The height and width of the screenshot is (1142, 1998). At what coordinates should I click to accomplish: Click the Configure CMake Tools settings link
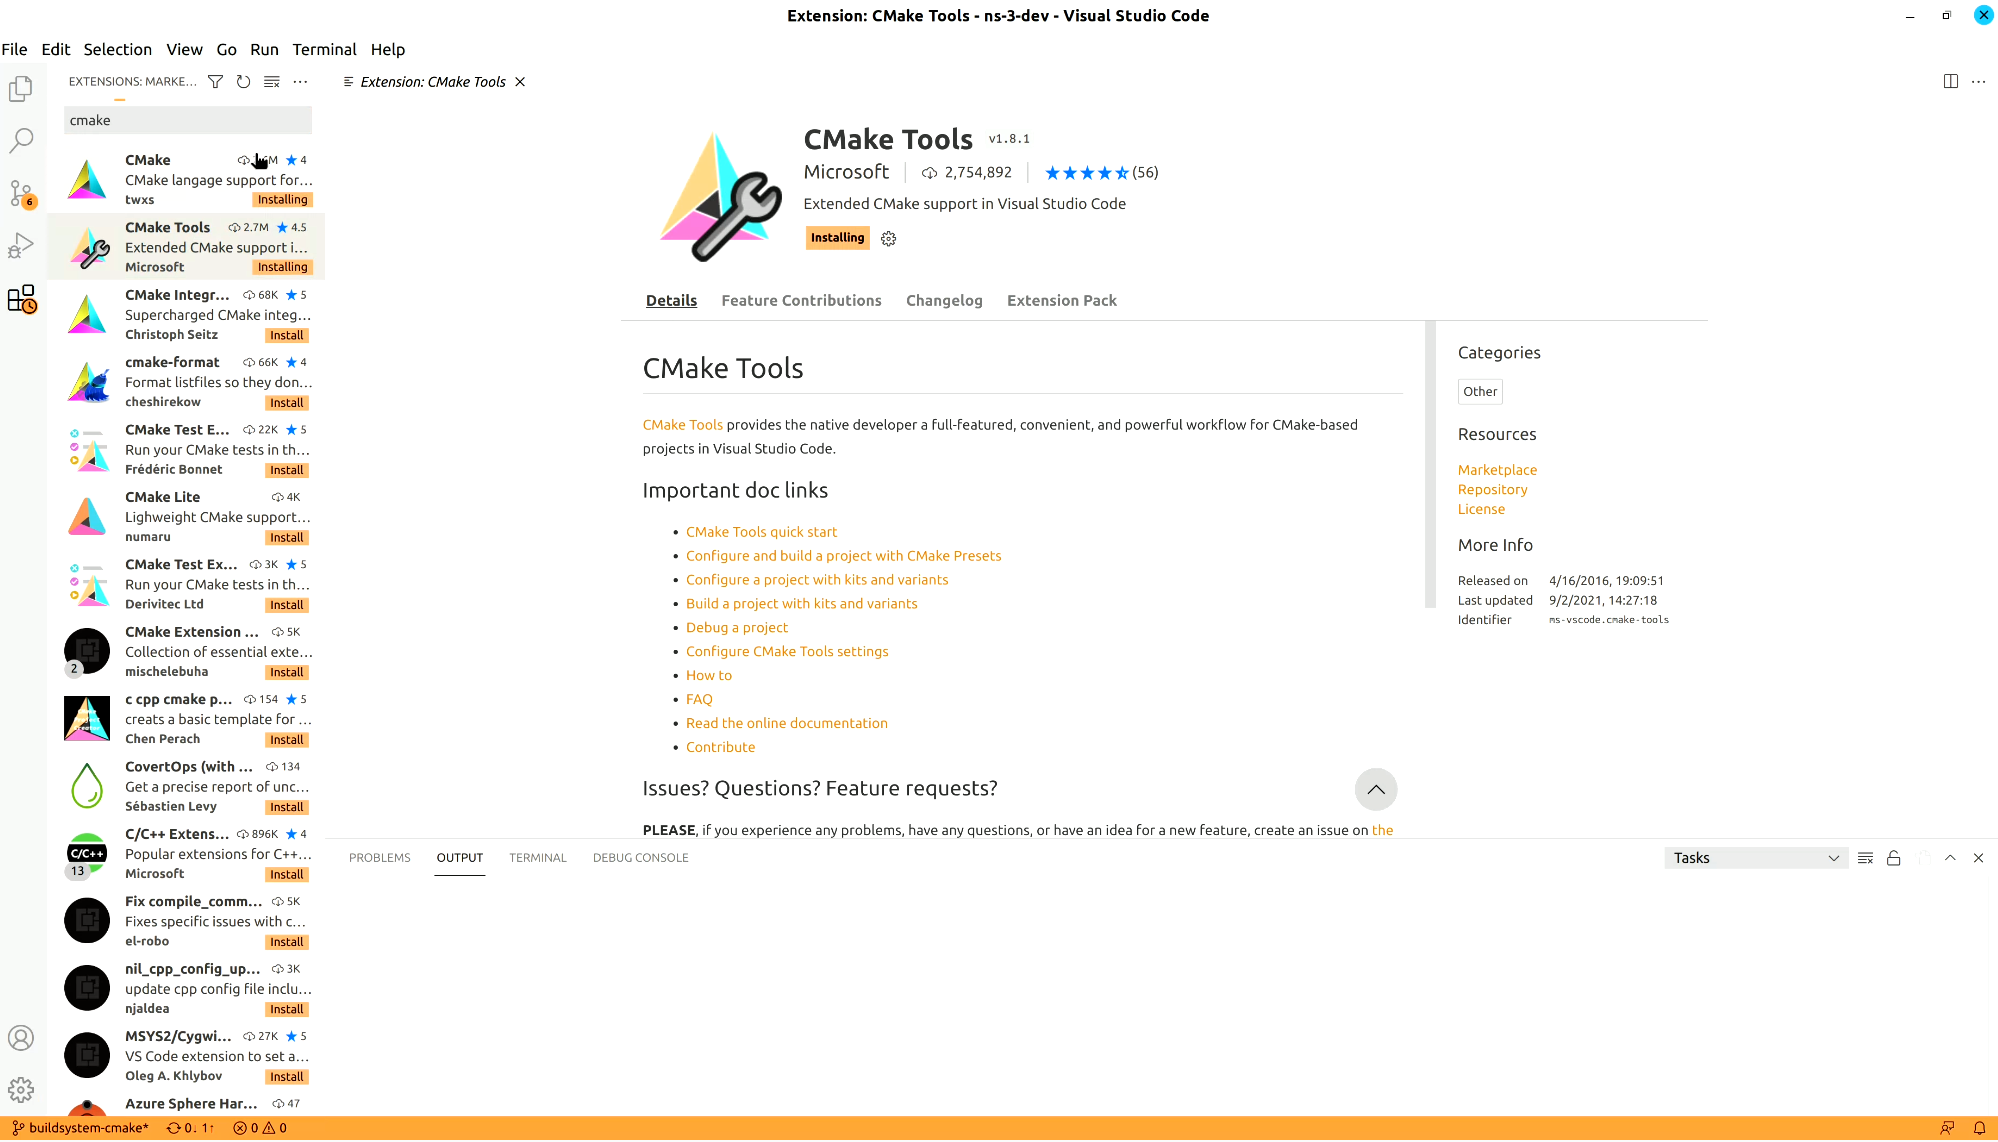[788, 651]
